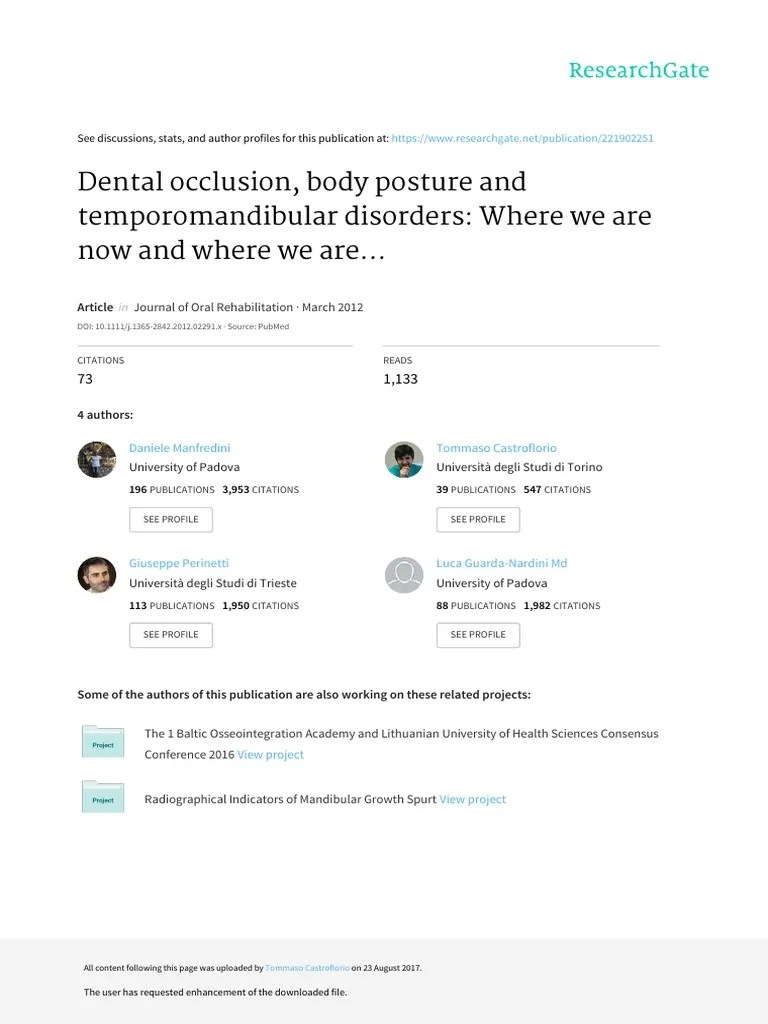Screen dimensions: 768x1024
Task: Click See Profile under Giuseppe Perinetti
Action: pos(171,635)
